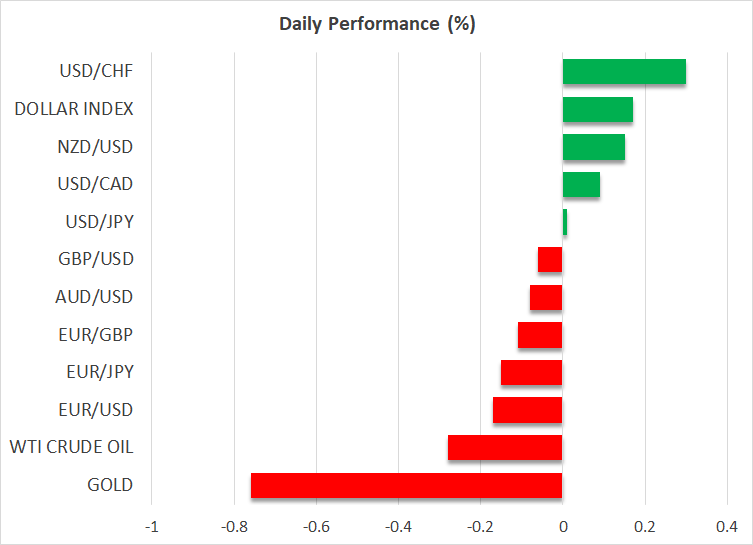Select the WTI CRUDE OIL axis label
Screen dimensions: 753x545
[71, 447]
